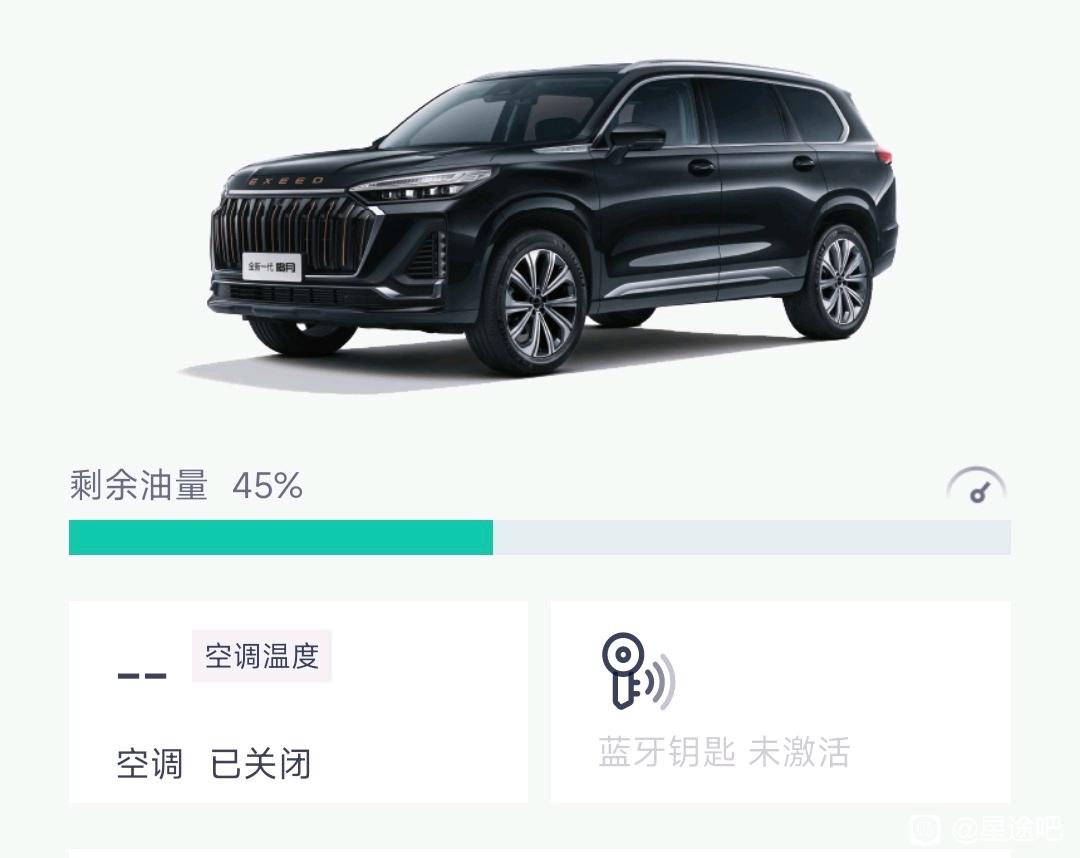This screenshot has height=858, width=1080.
Task: Click the green filled portion of fuel bar
Action: (281, 537)
